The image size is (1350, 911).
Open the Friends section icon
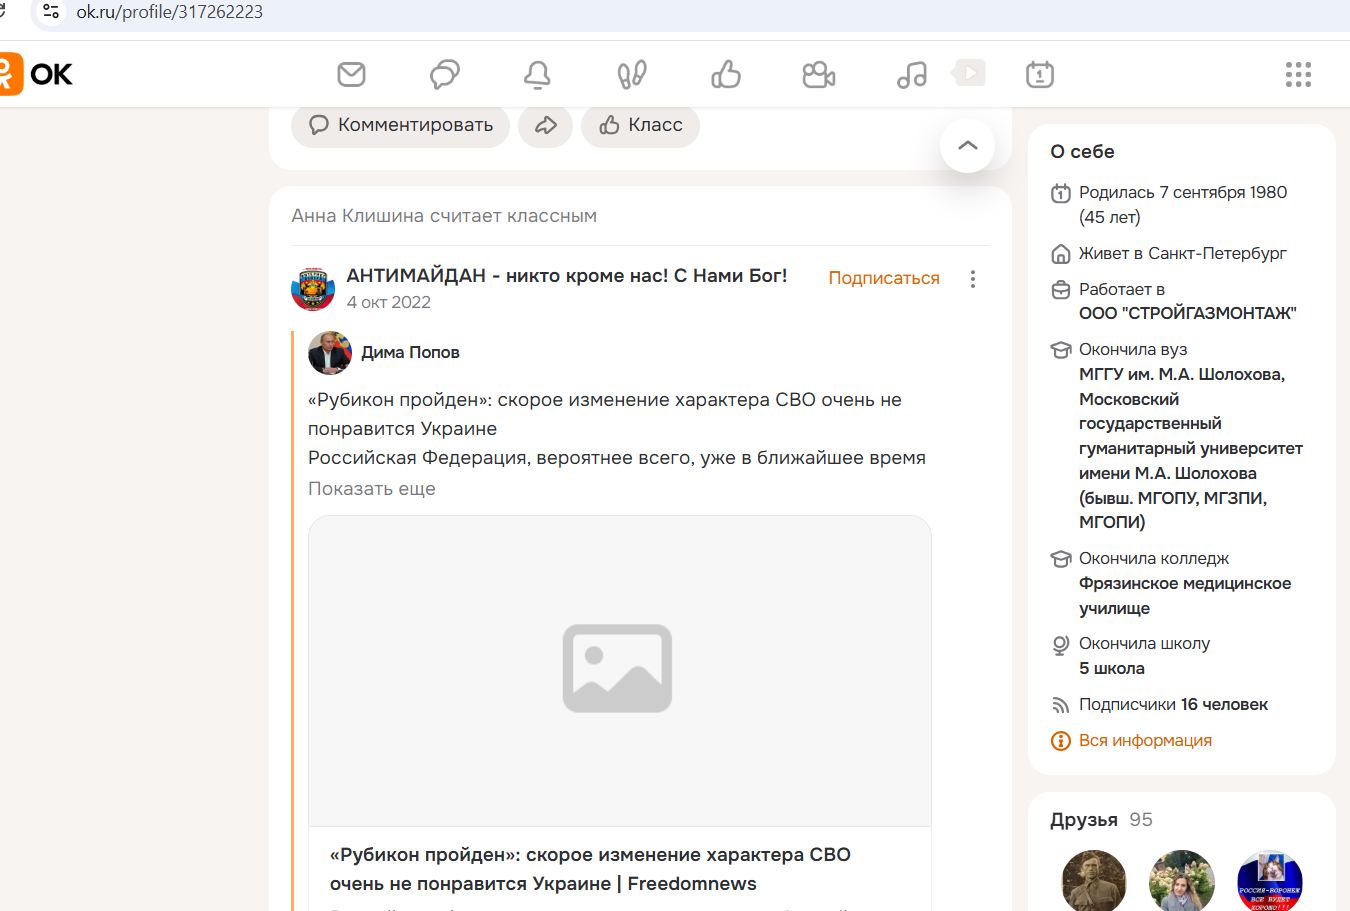[818, 74]
